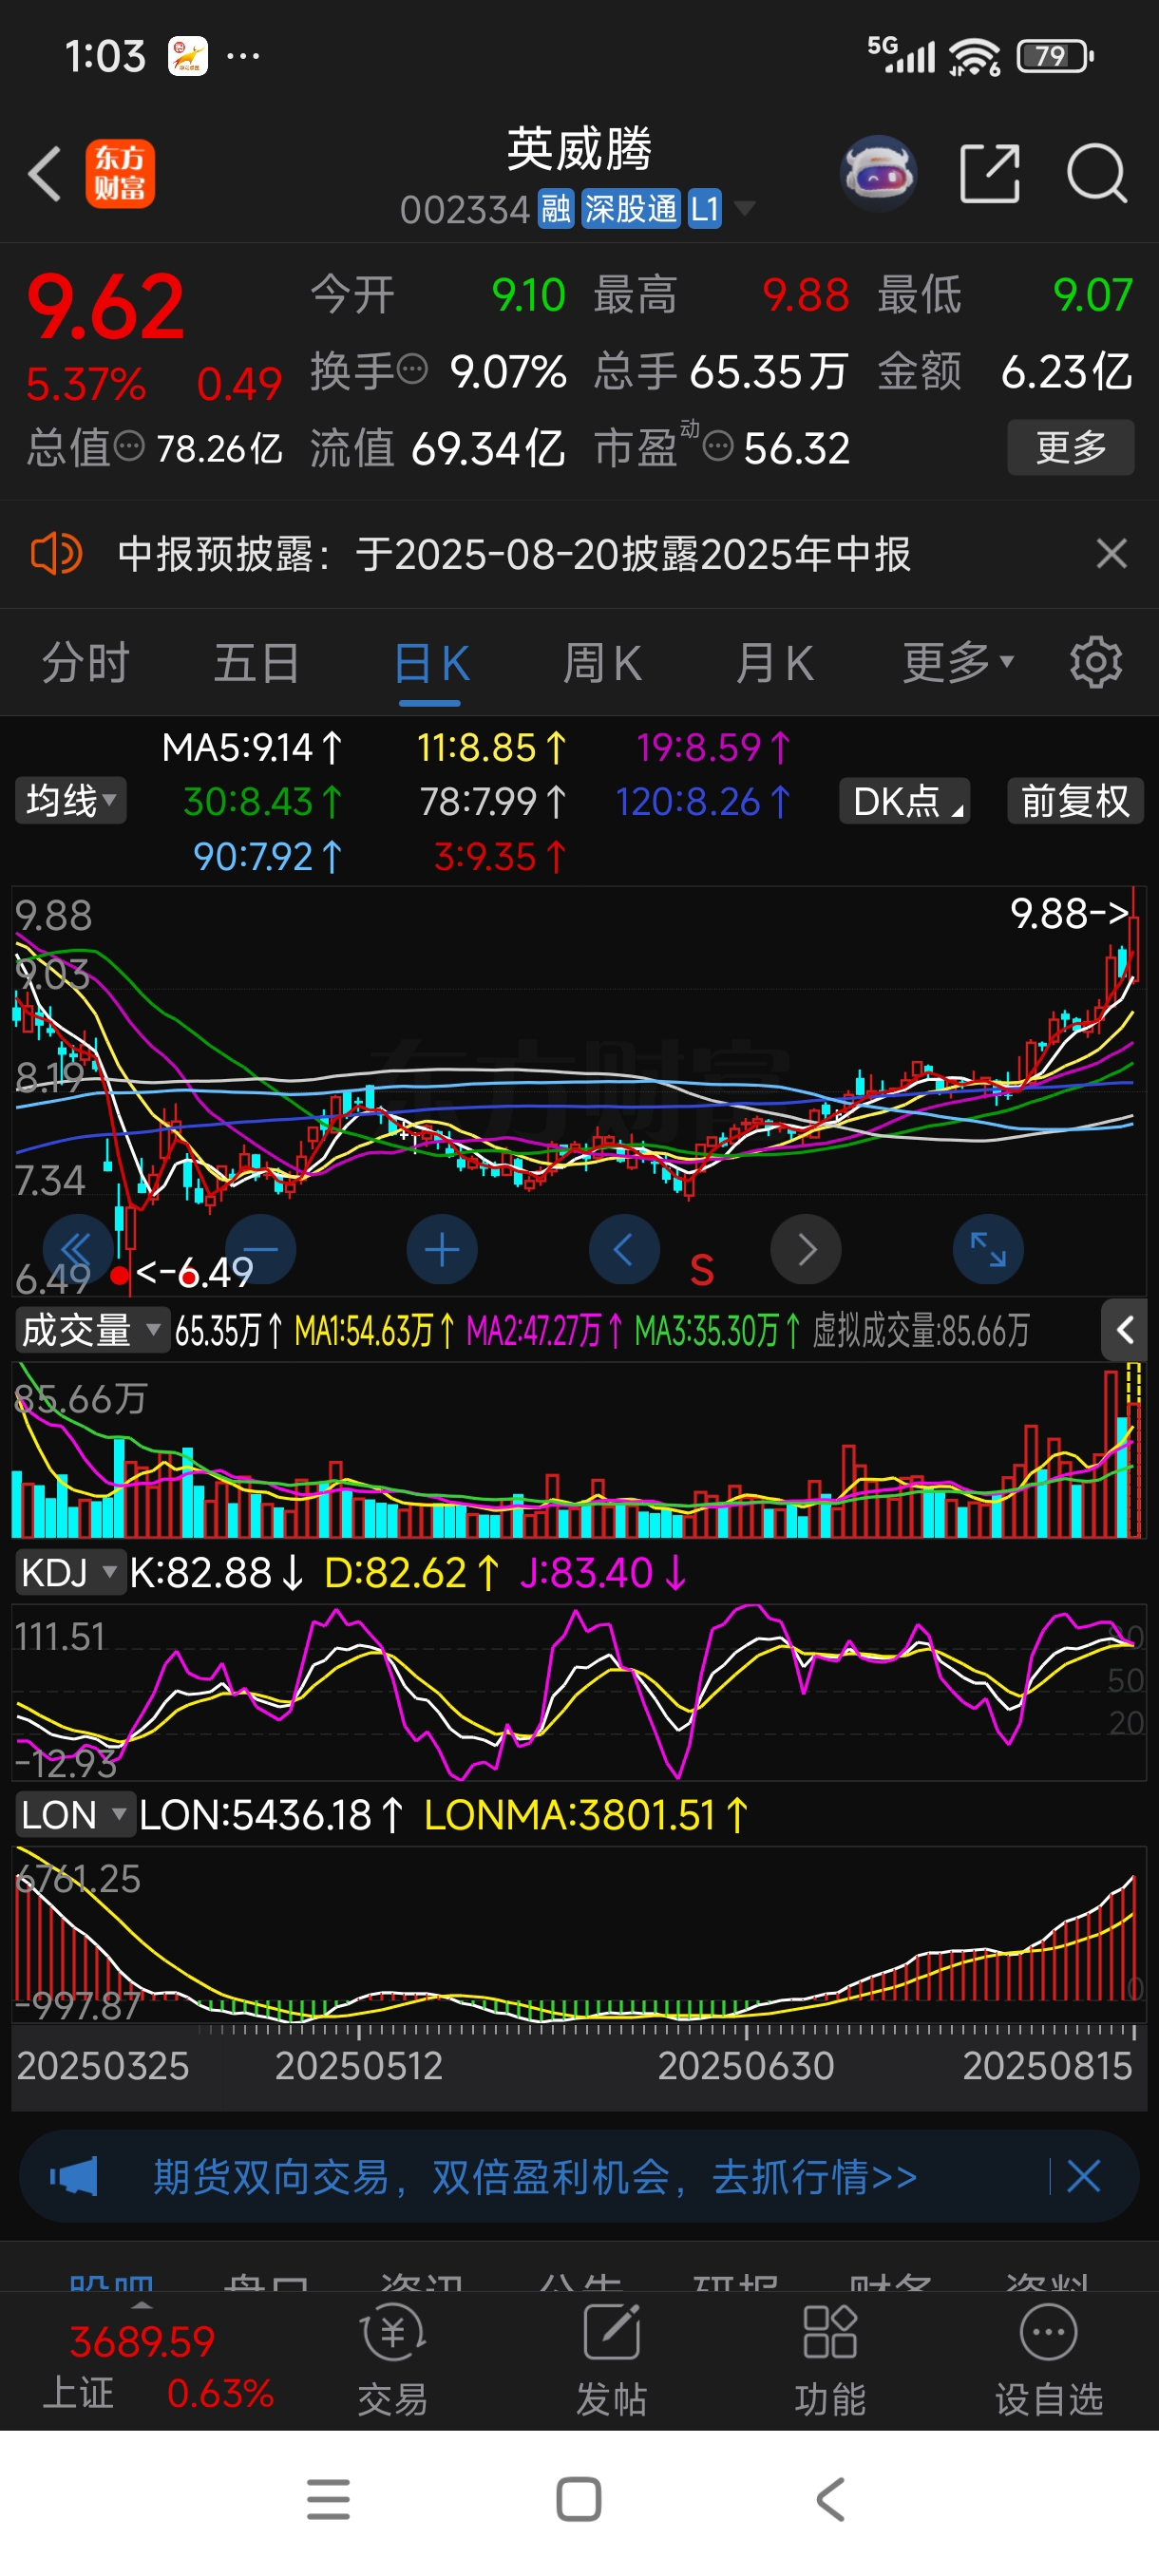
Task: Tap the Android back navigation button
Action: click(831, 2500)
